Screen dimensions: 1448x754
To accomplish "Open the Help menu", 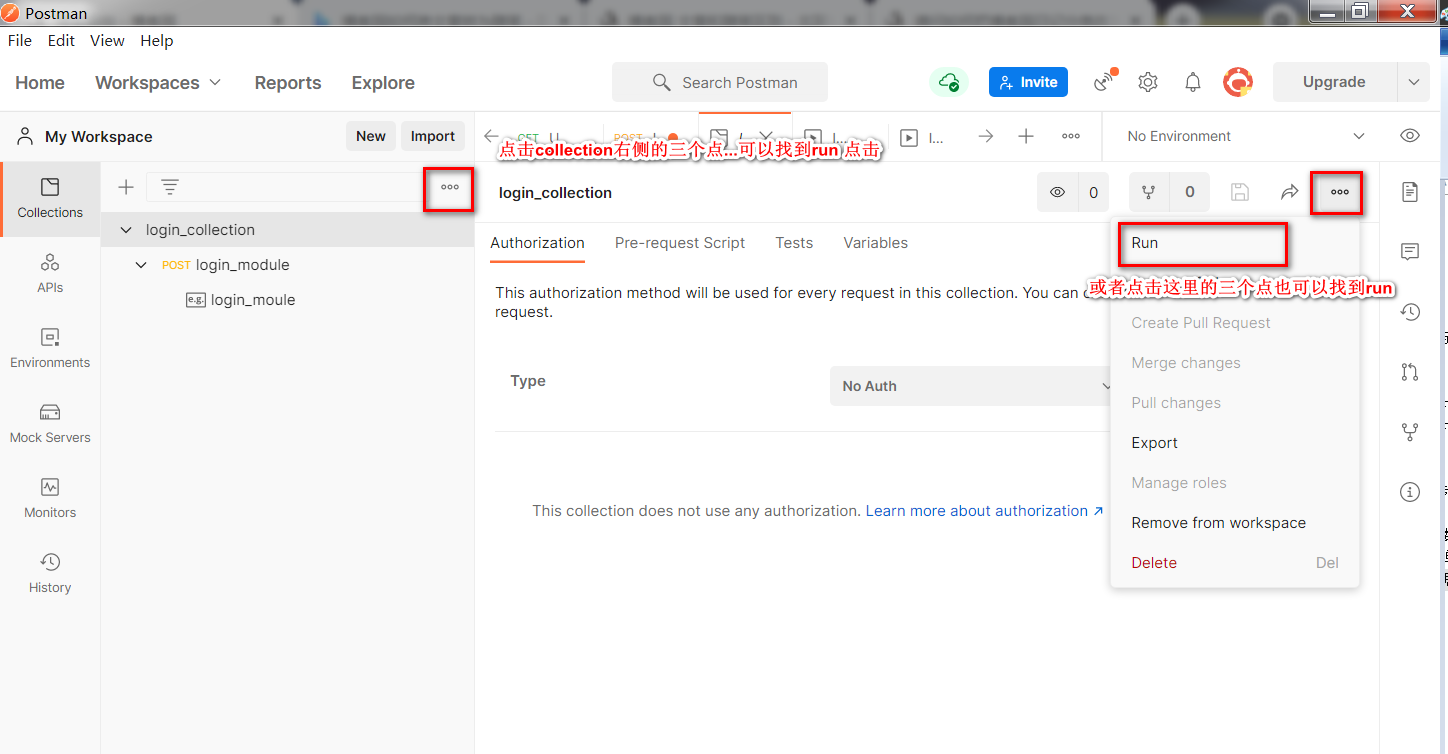I will 157,40.
